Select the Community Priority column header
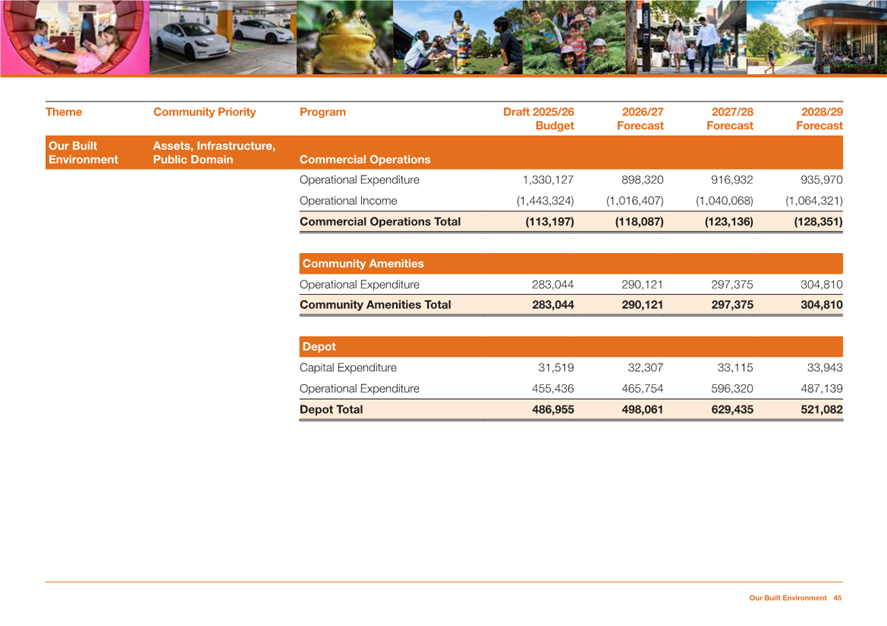887x626 pixels. point(204,112)
